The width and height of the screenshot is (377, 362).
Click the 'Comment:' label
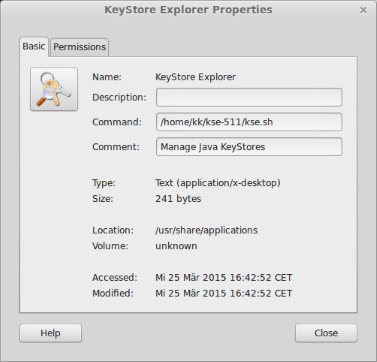click(116, 147)
